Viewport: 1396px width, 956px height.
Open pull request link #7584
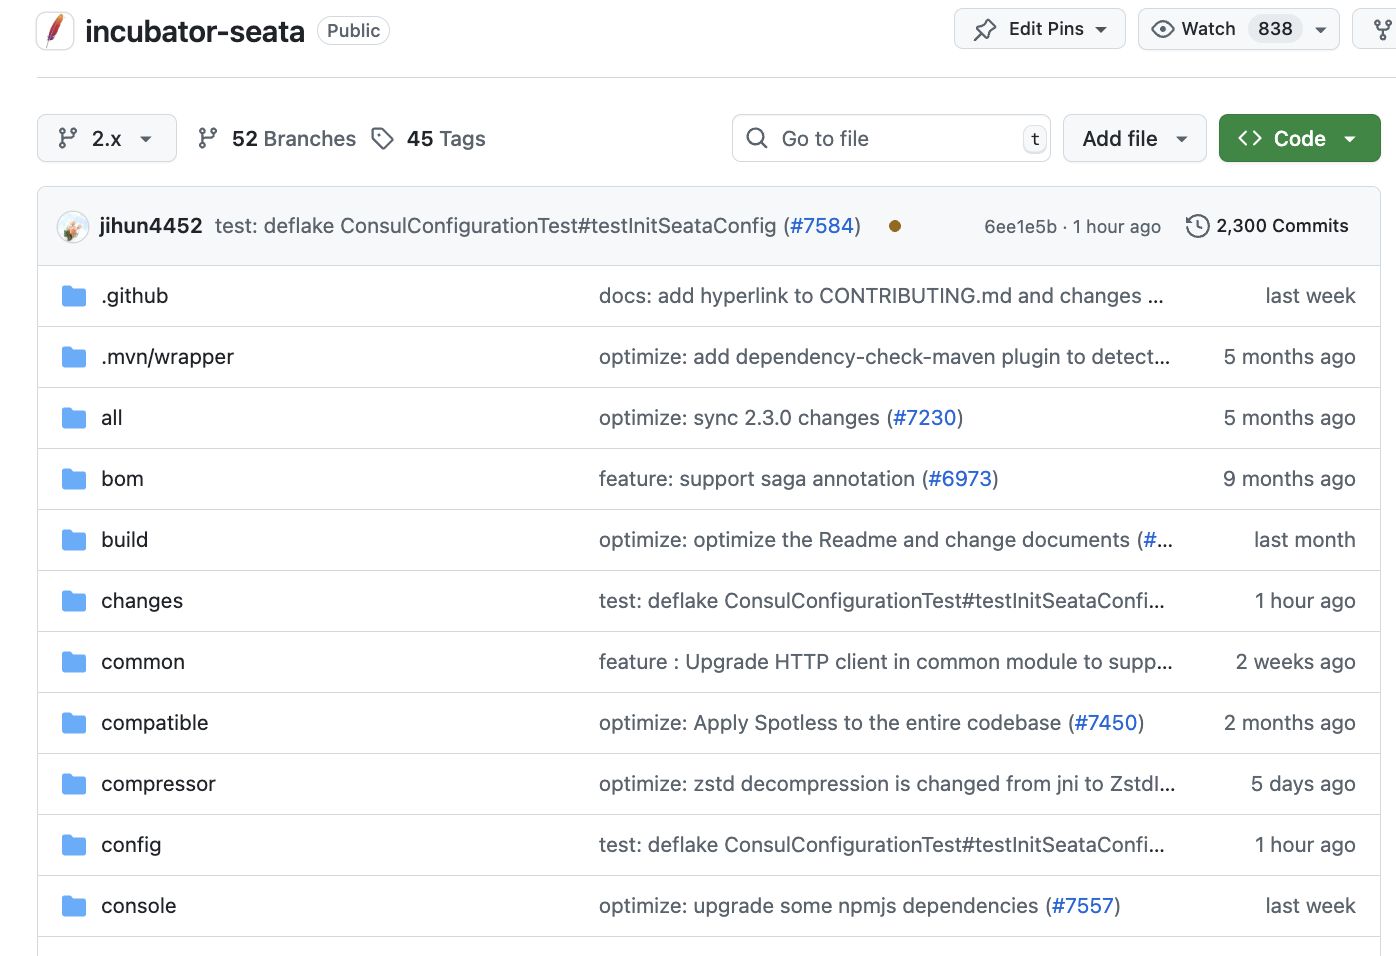point(822,226)
